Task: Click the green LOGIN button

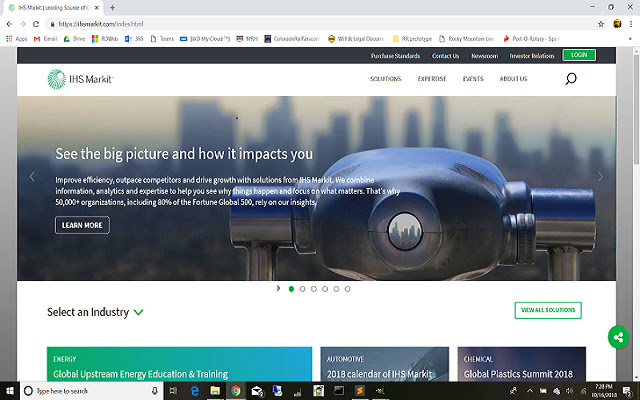Action: coord(579,55)
